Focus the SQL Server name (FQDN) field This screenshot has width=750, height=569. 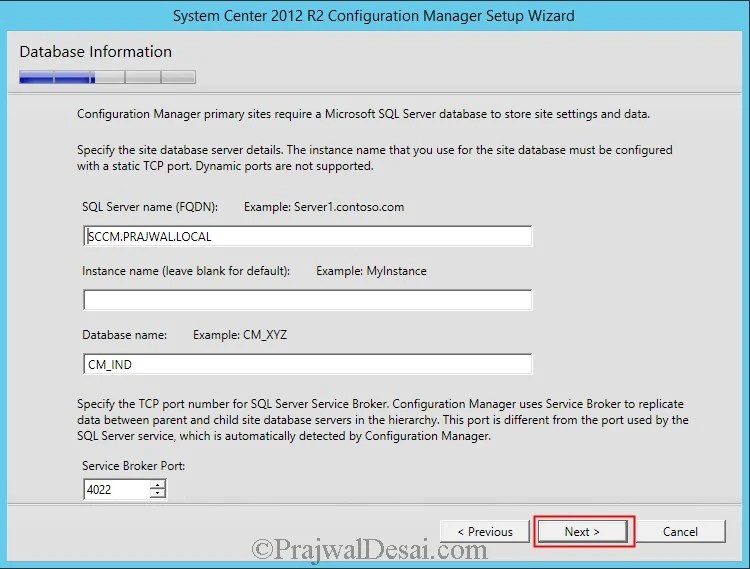click(x=308, y=236)
